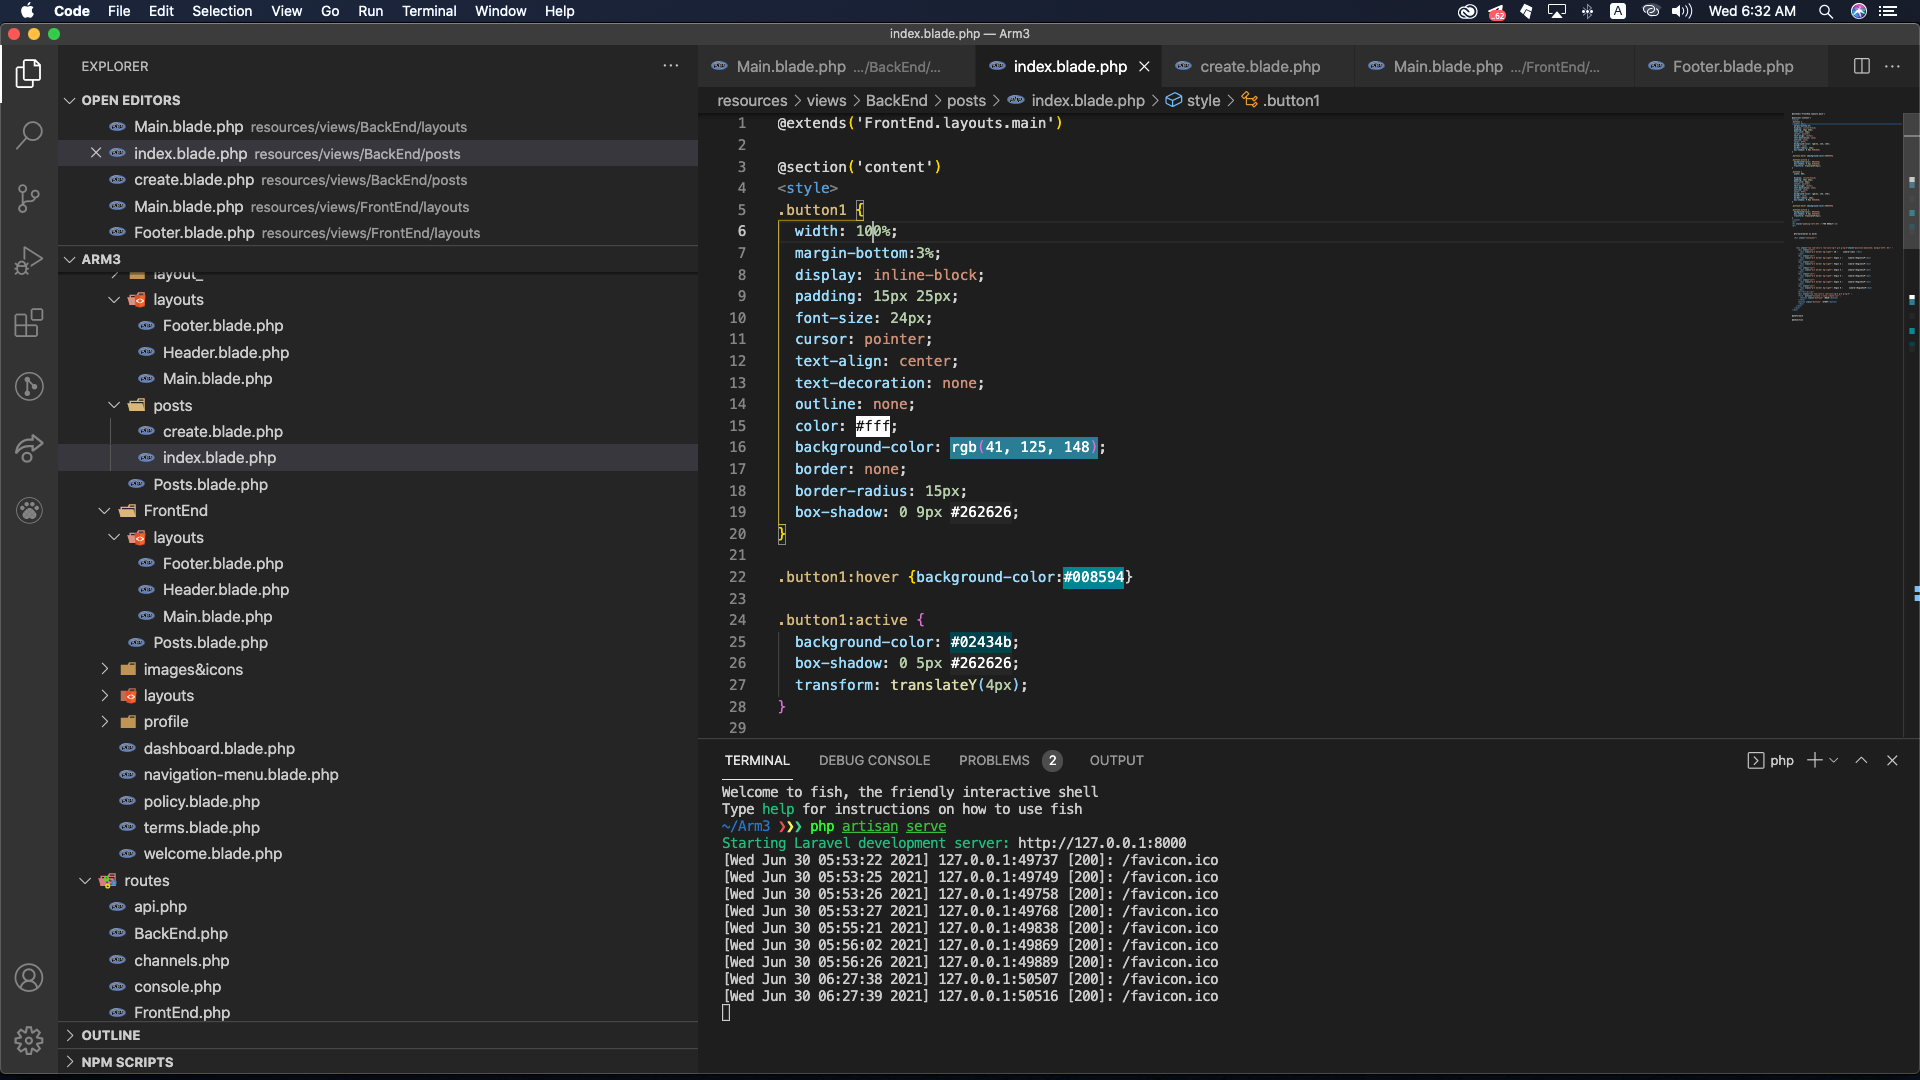Switch to the DEBUG CONSOLE tab
This screenshot has height=1080, width=1920.
point(874,760)
